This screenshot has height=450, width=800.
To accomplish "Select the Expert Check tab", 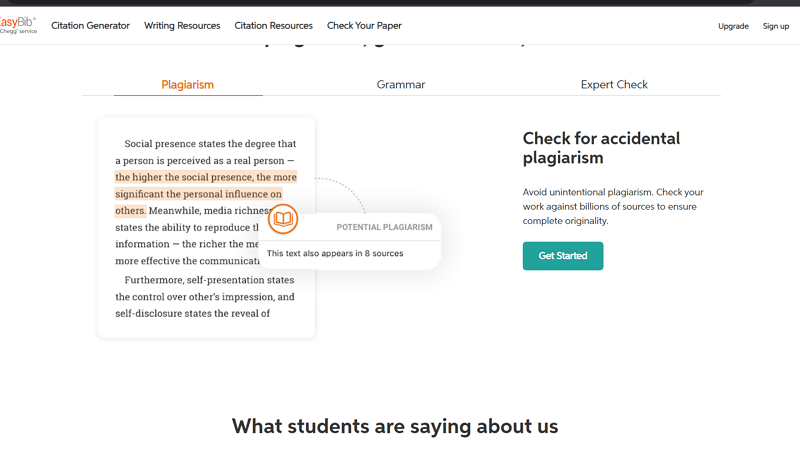I will point(614,85).
